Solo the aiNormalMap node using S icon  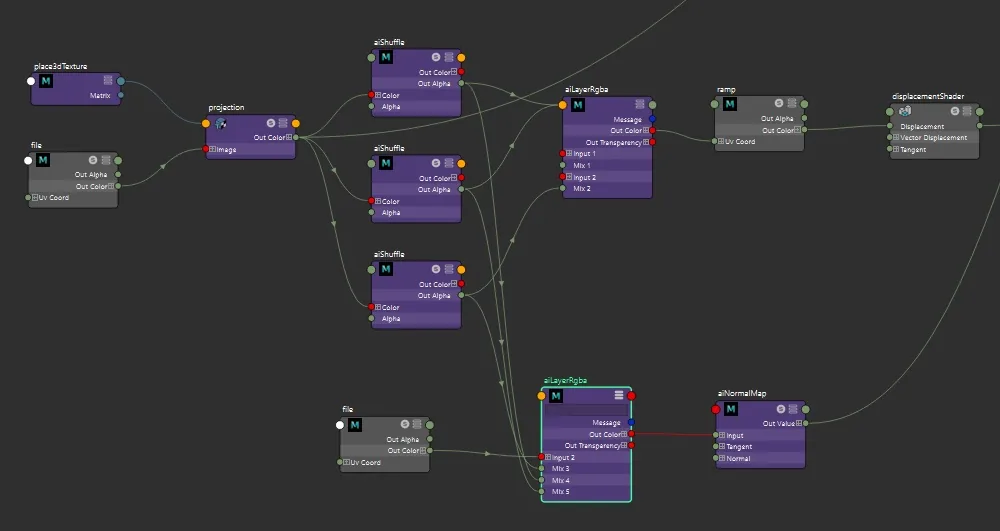coord(781,409)
